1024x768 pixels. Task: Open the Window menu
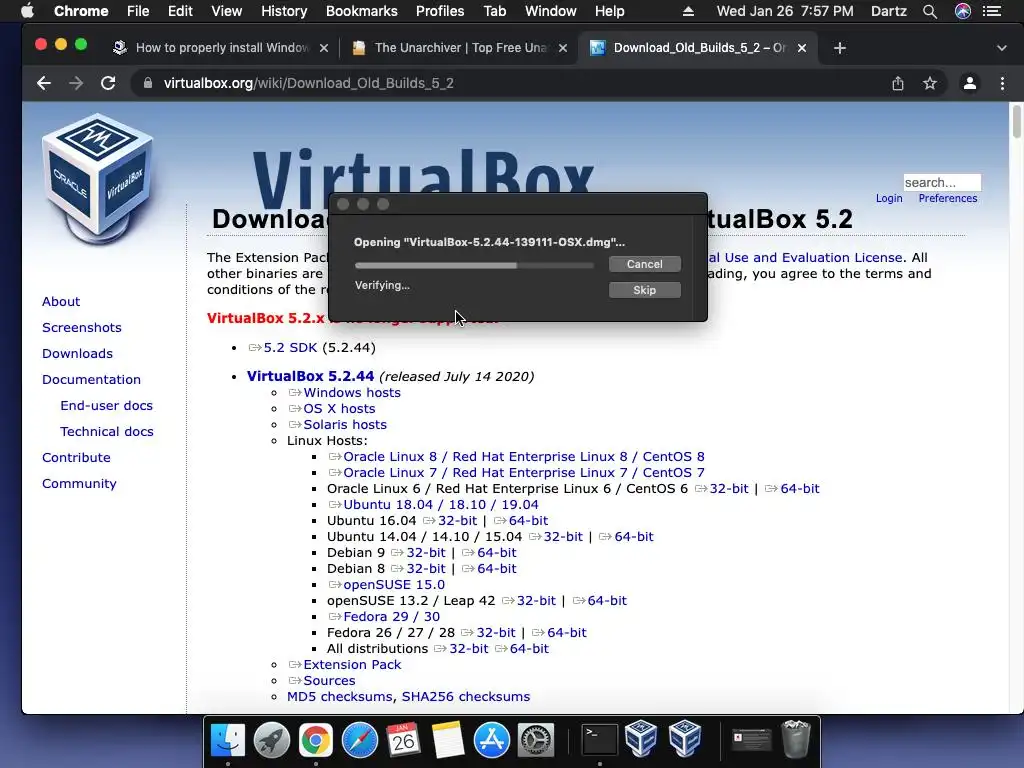coord(551,11)
